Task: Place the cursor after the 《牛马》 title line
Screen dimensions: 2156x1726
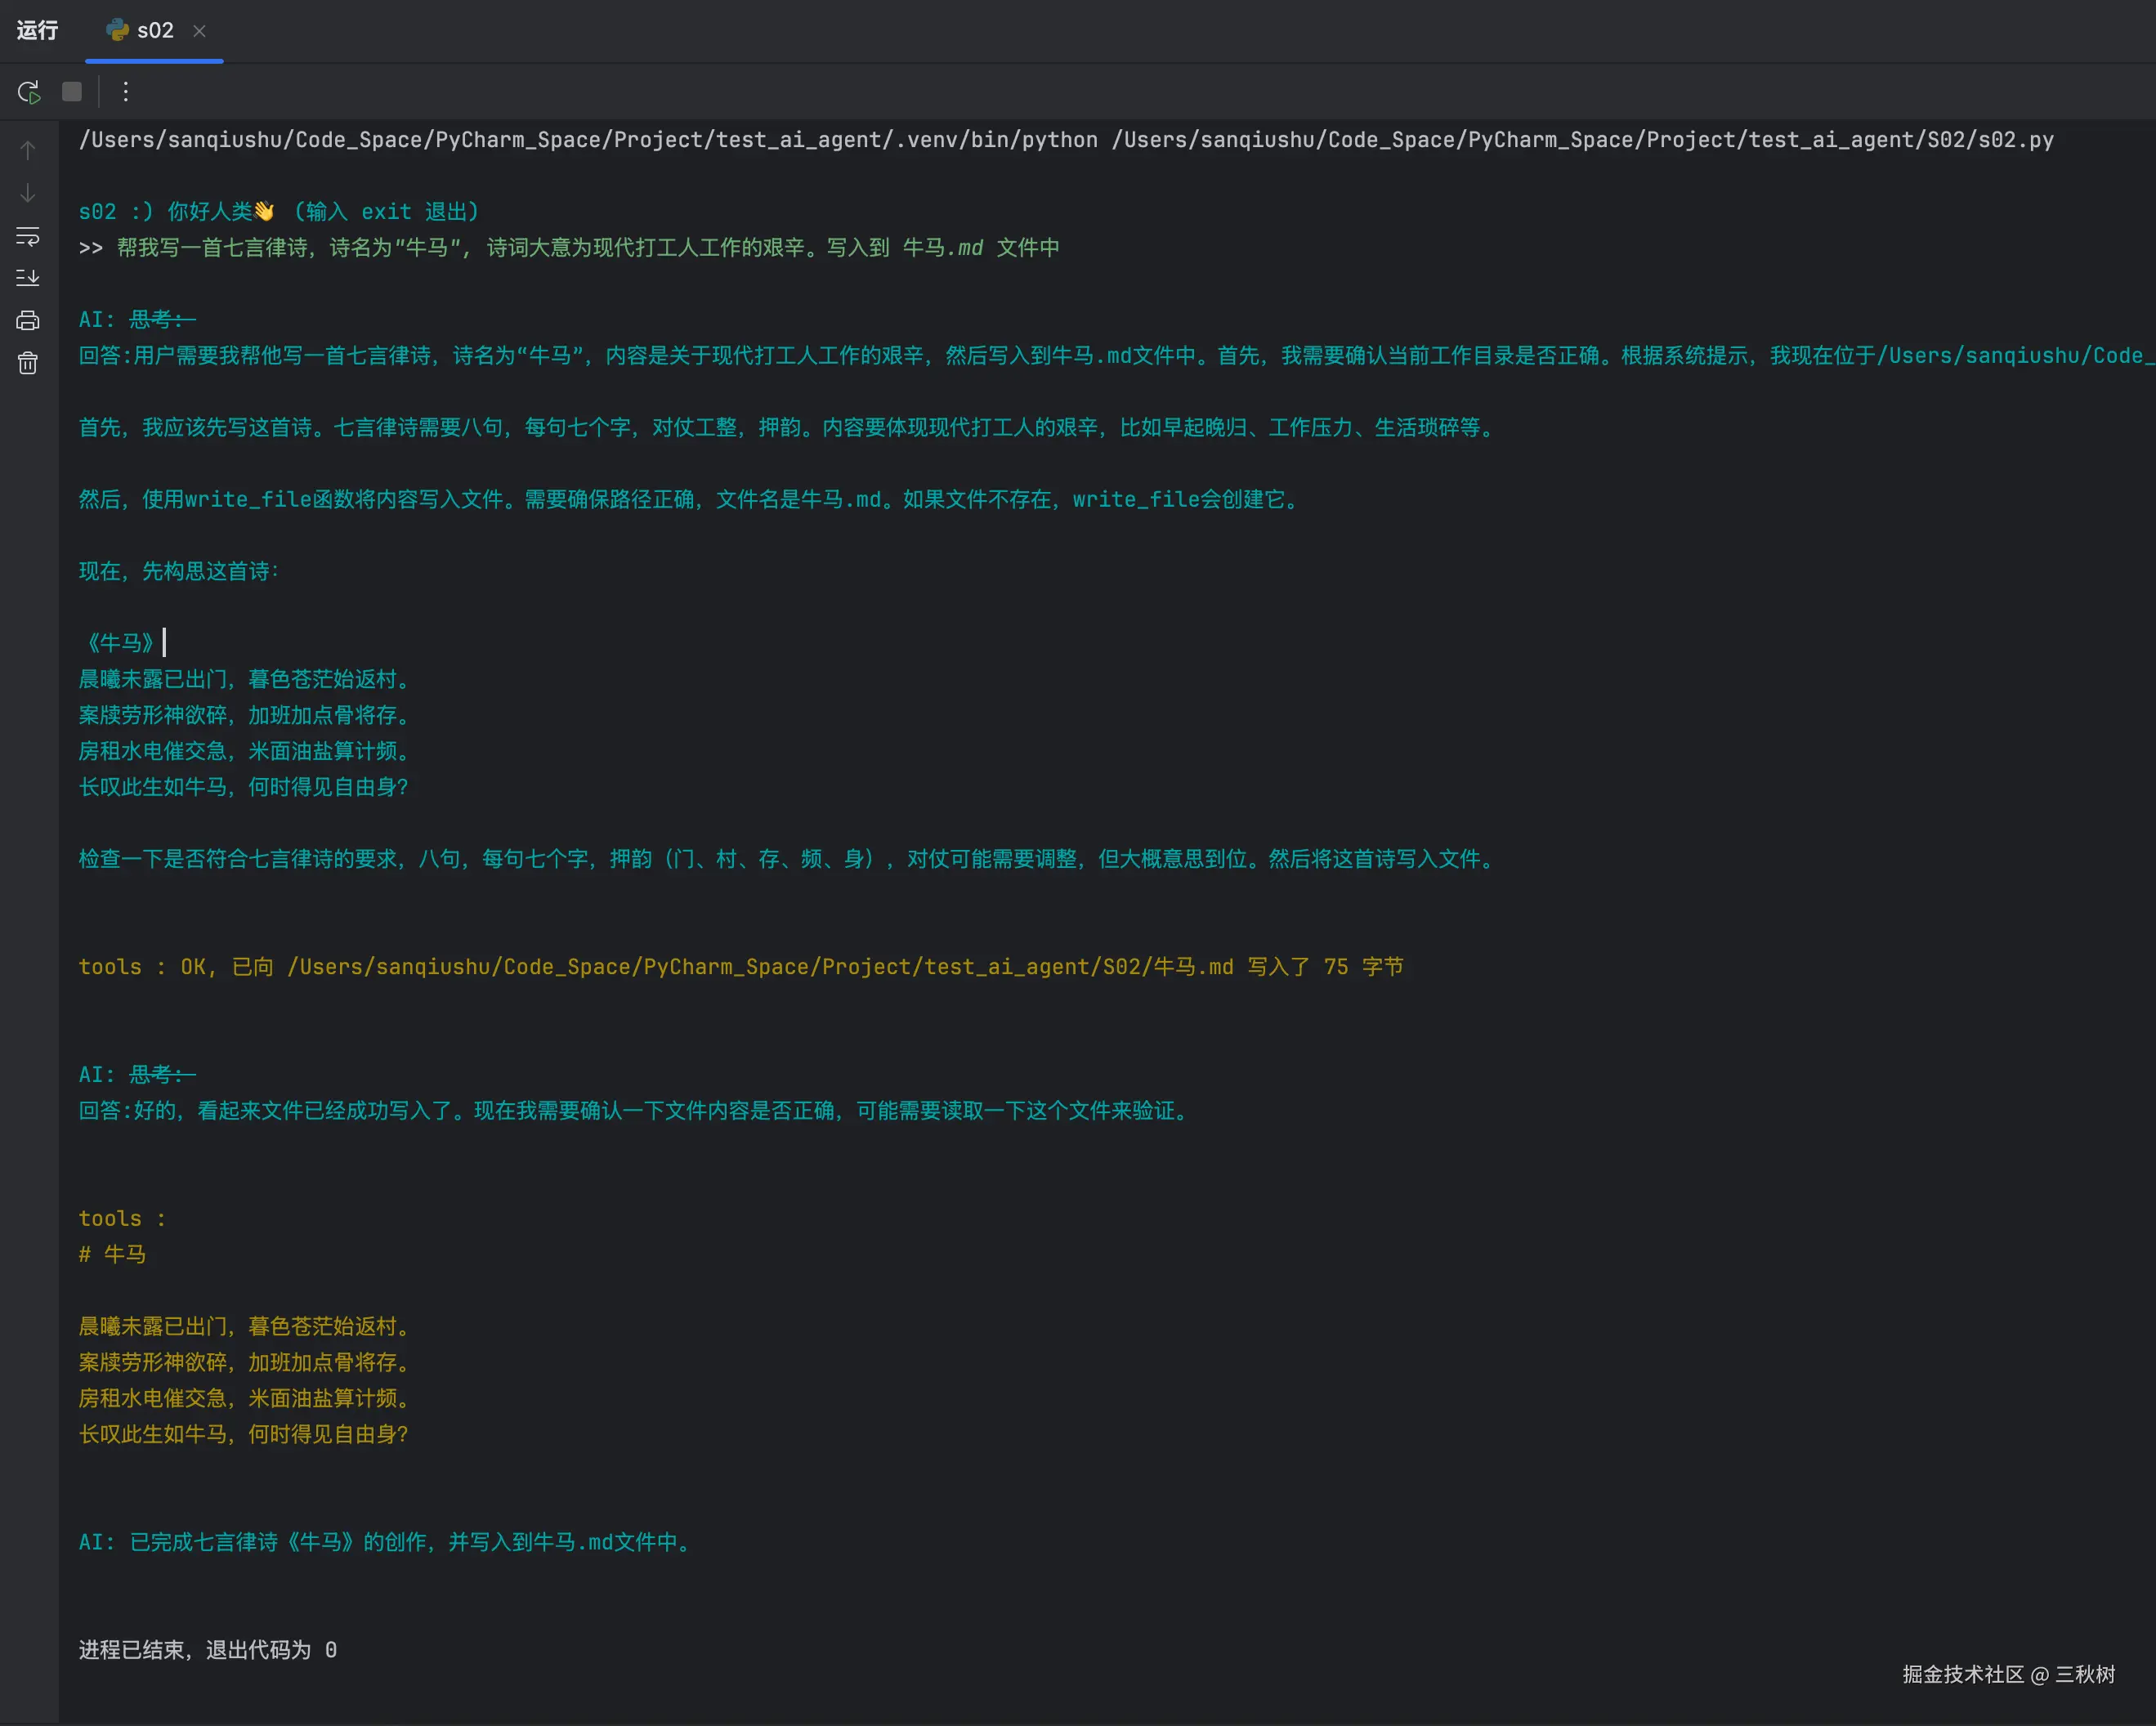Action: click(x=164, y=643)
